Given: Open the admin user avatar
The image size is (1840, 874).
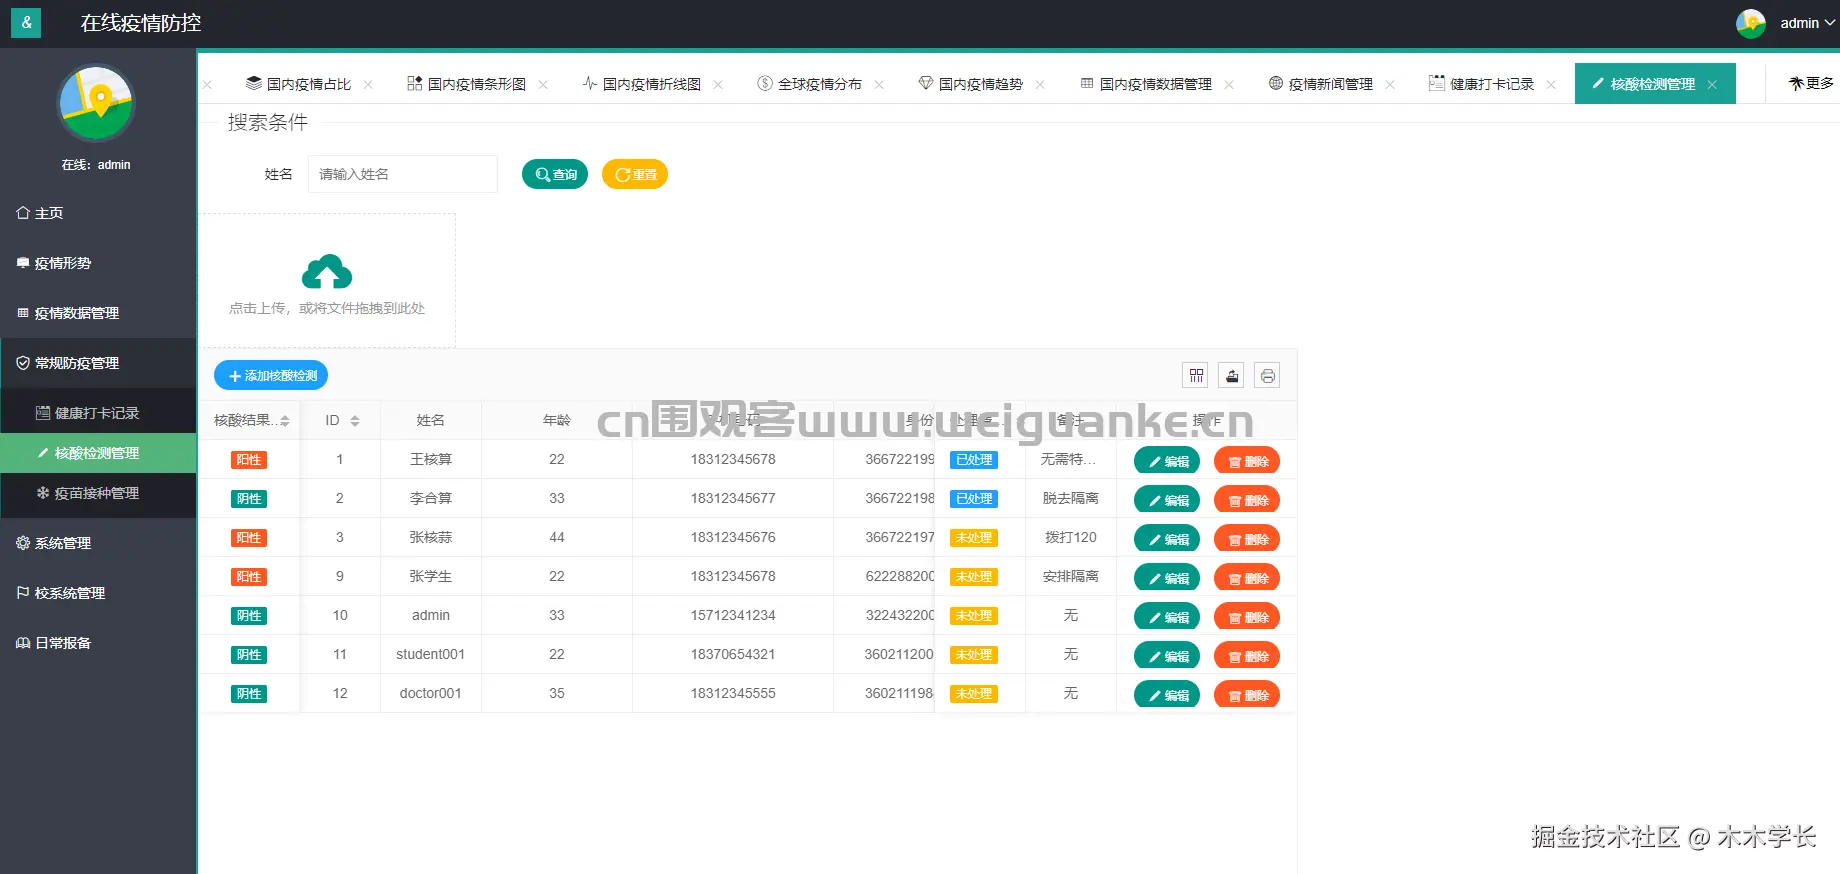Looking at the screenshot, I should pos(1751,23).
